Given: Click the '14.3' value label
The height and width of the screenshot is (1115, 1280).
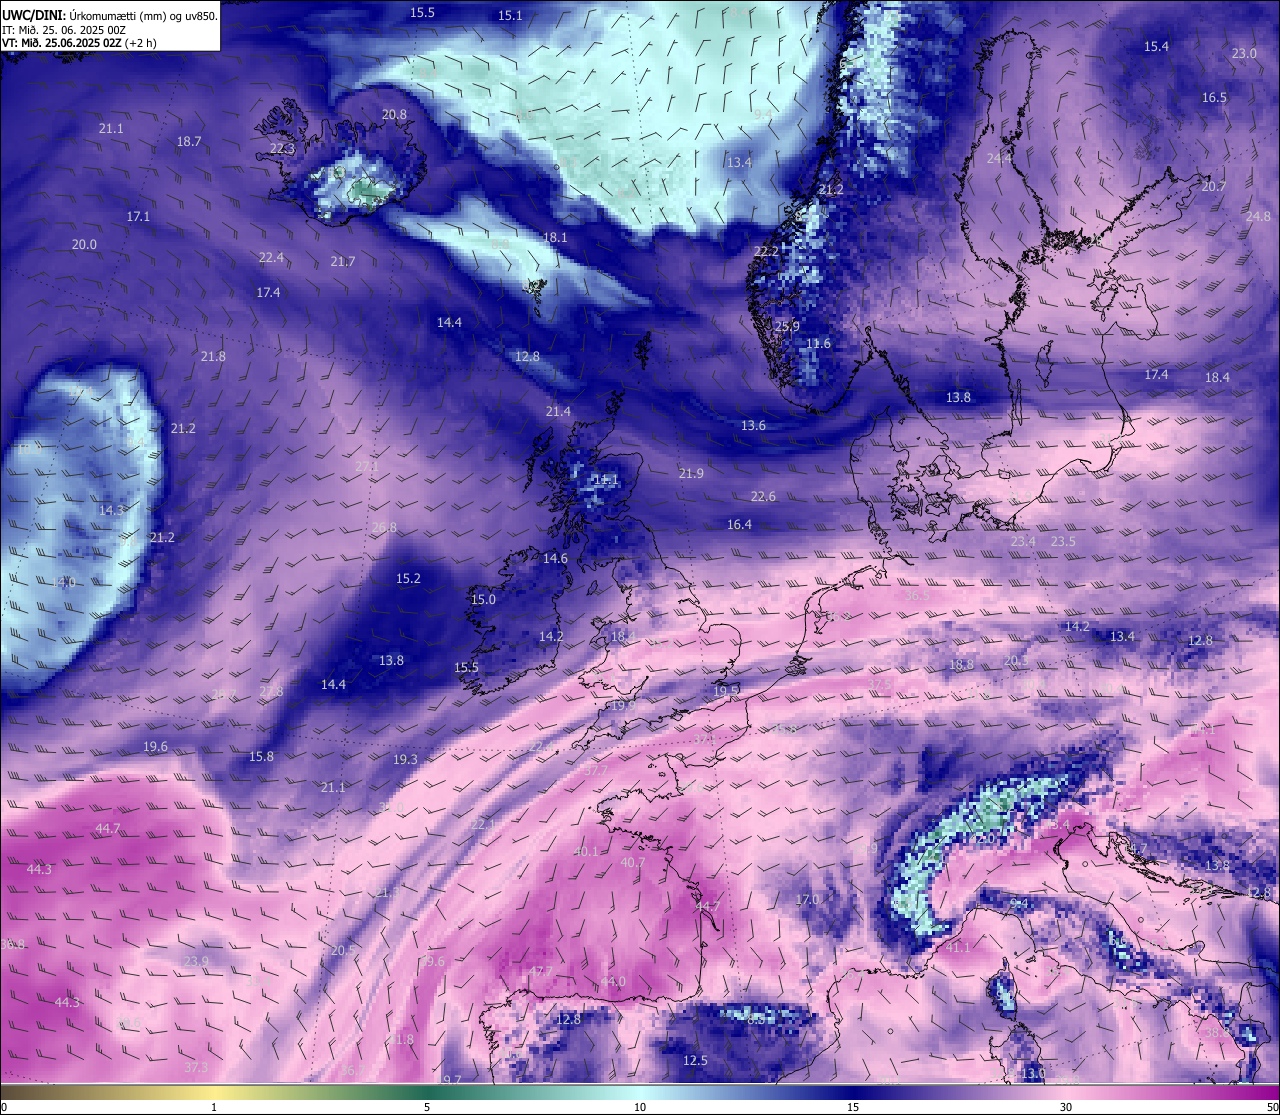Looking at the screenshot, I should pyautogui.click(x=111, y=510).
